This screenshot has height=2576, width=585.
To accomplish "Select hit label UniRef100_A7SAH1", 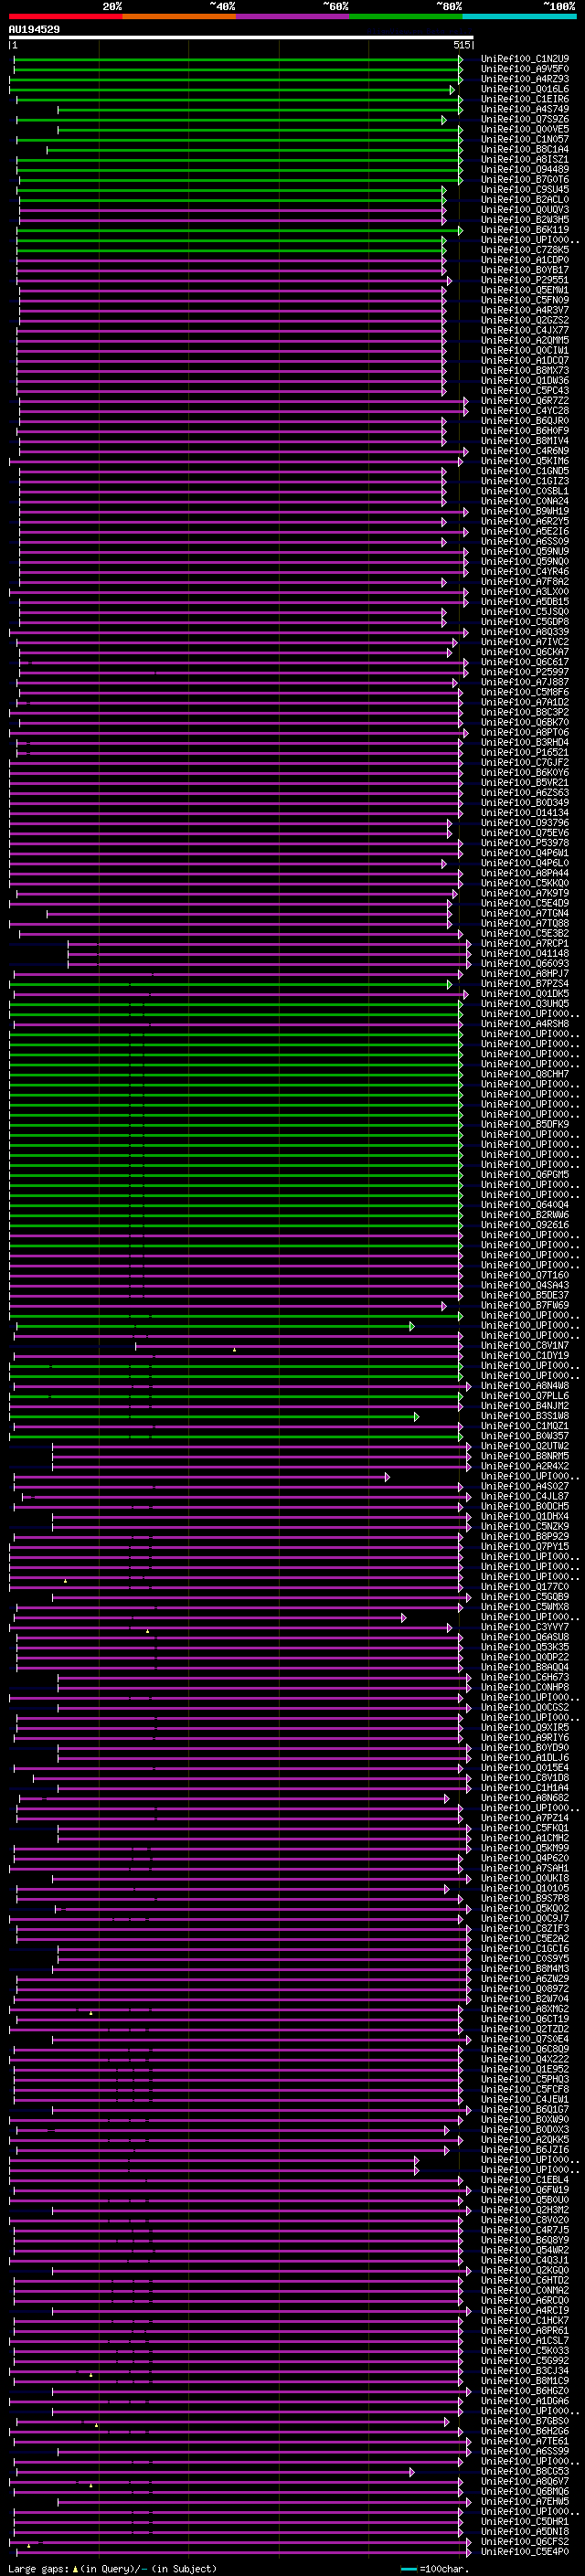I will 525,1868.
